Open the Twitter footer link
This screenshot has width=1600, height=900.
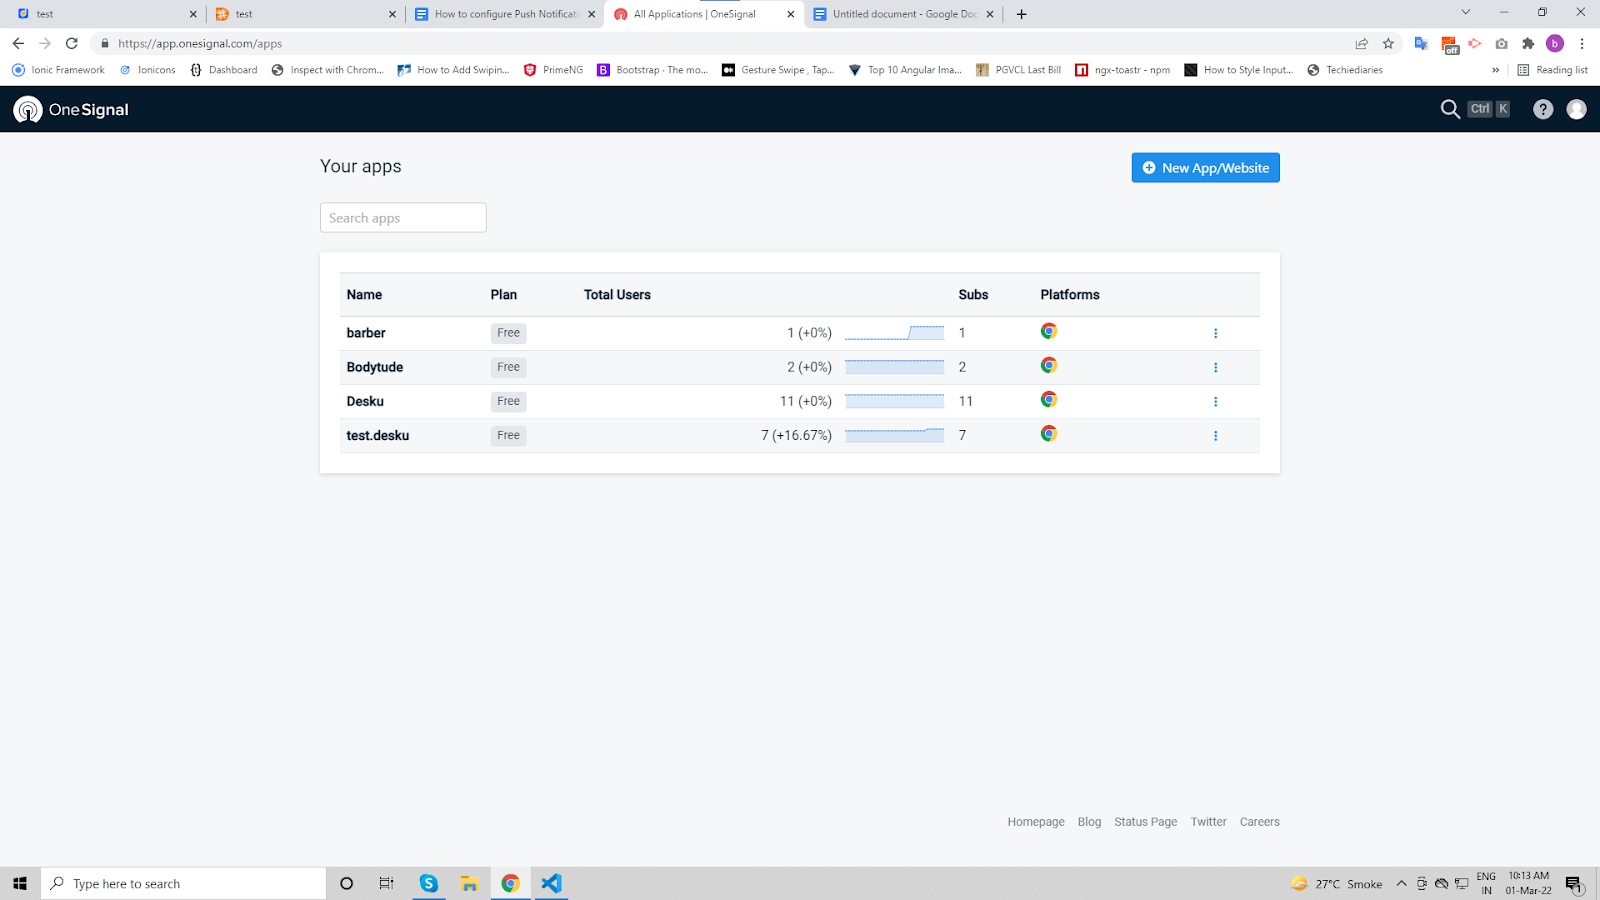pyautogui.click(x=1208, y=822)
